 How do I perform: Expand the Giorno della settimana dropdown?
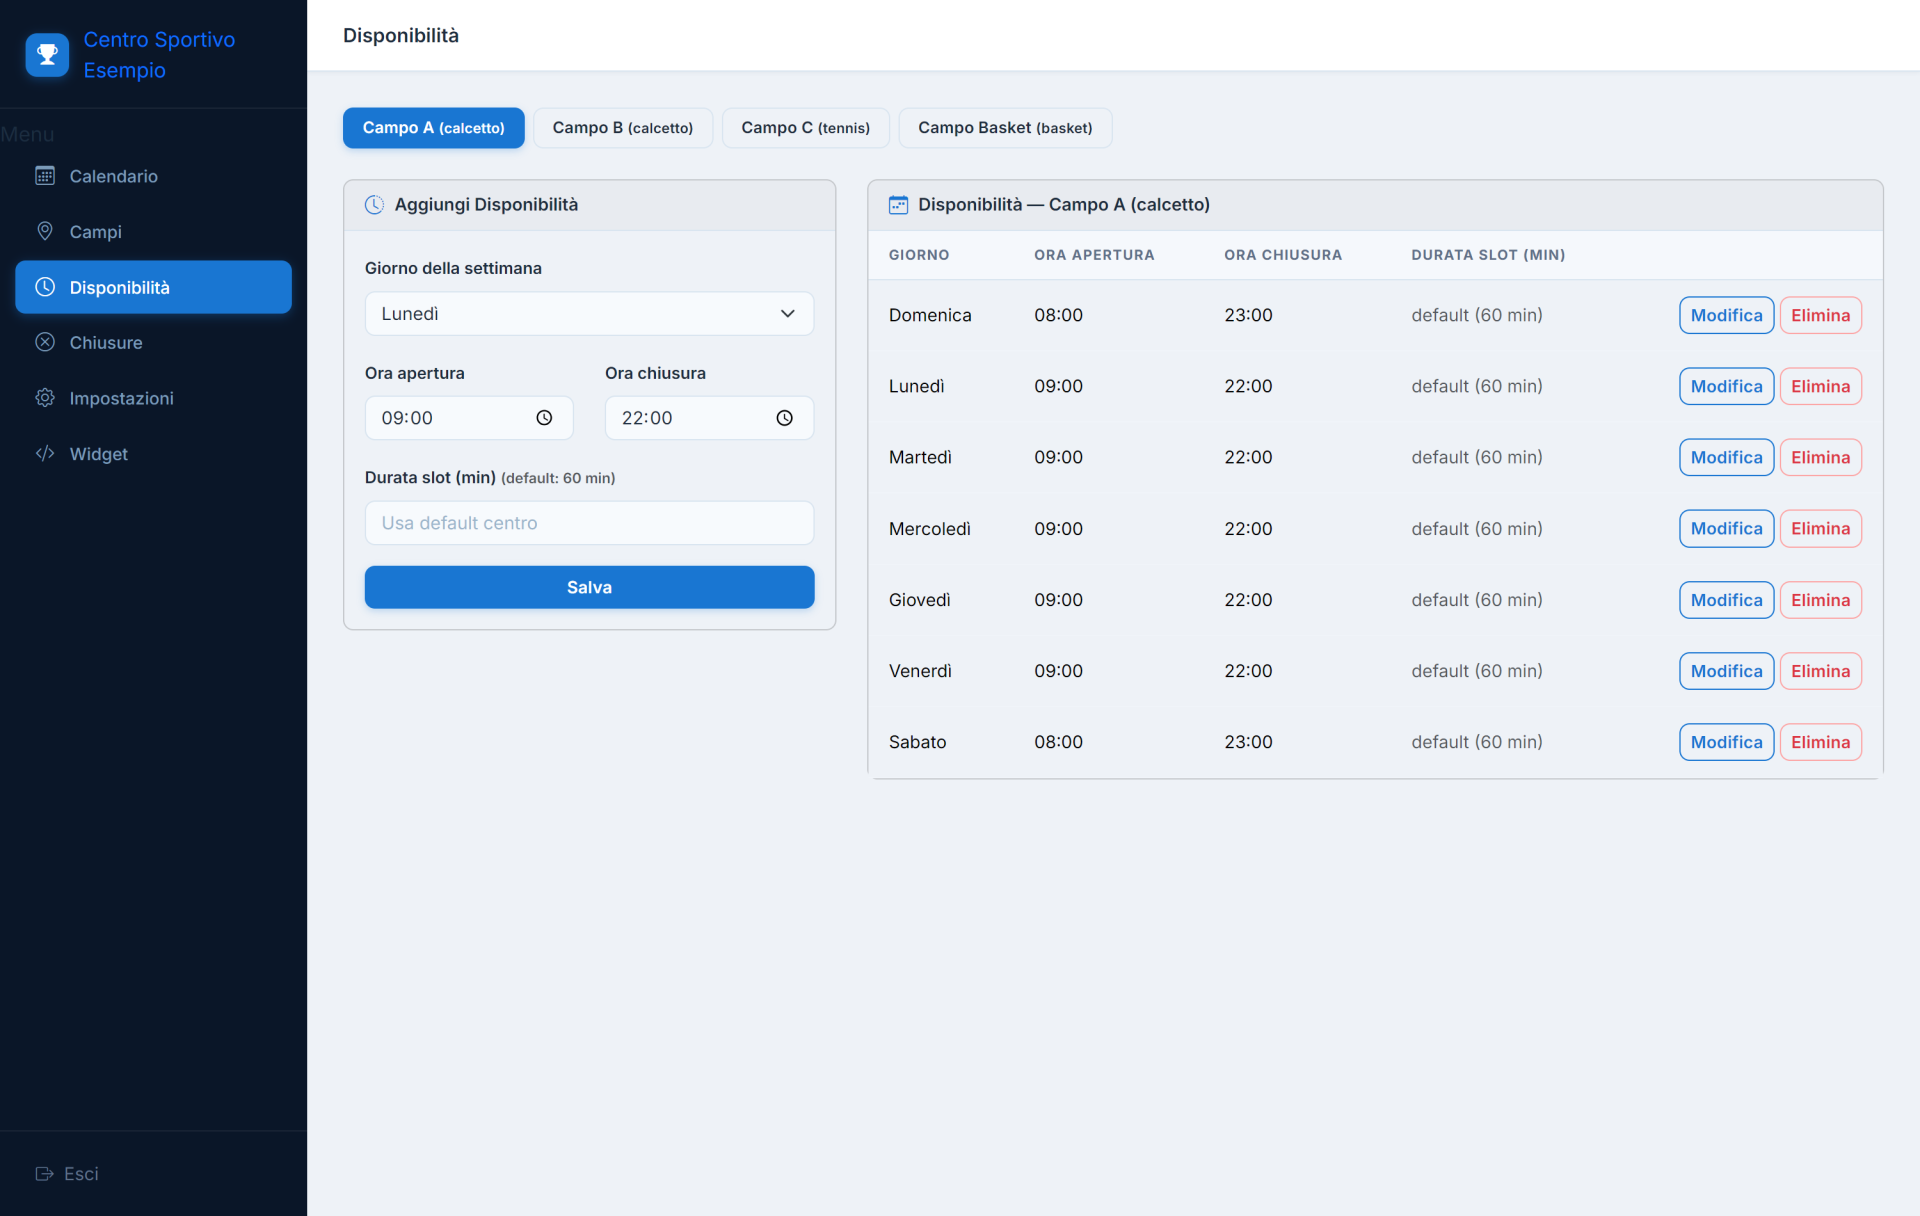click(589, 313)
